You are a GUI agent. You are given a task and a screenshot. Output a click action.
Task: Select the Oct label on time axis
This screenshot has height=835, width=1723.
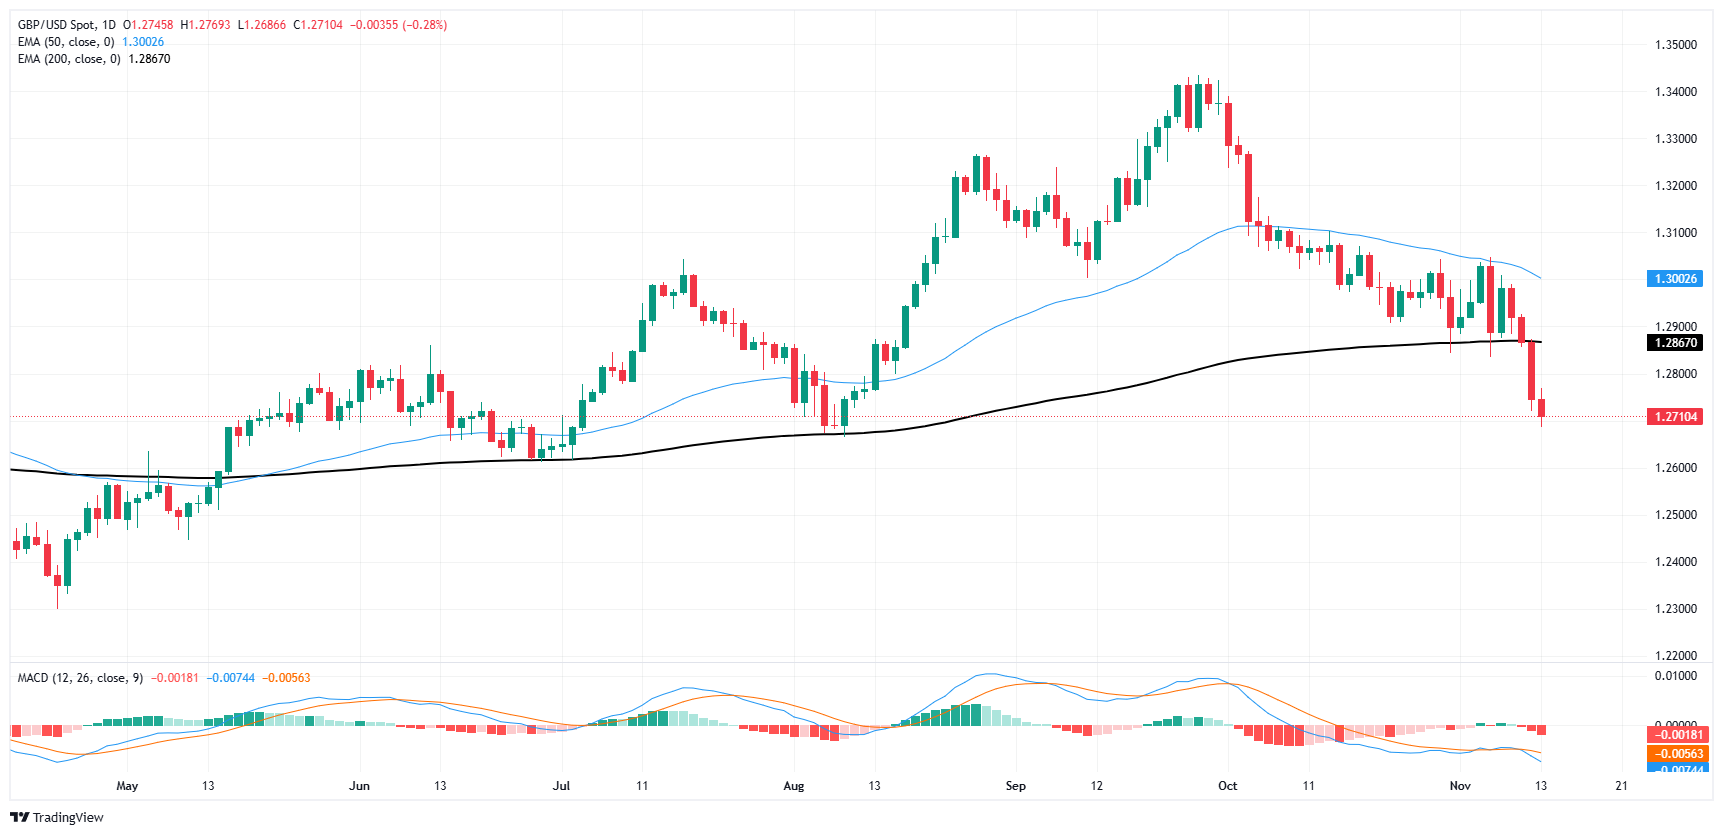(x=1227, y=786)
